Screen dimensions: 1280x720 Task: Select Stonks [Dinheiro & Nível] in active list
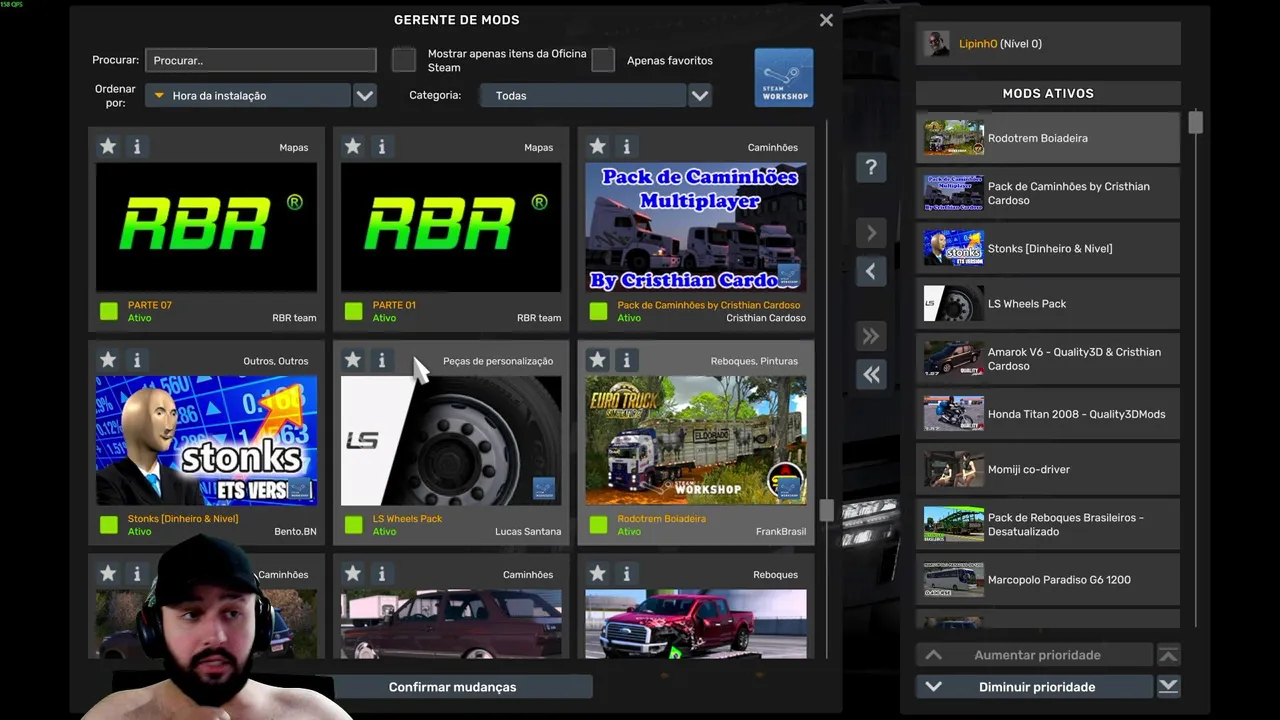(1048, 248)
